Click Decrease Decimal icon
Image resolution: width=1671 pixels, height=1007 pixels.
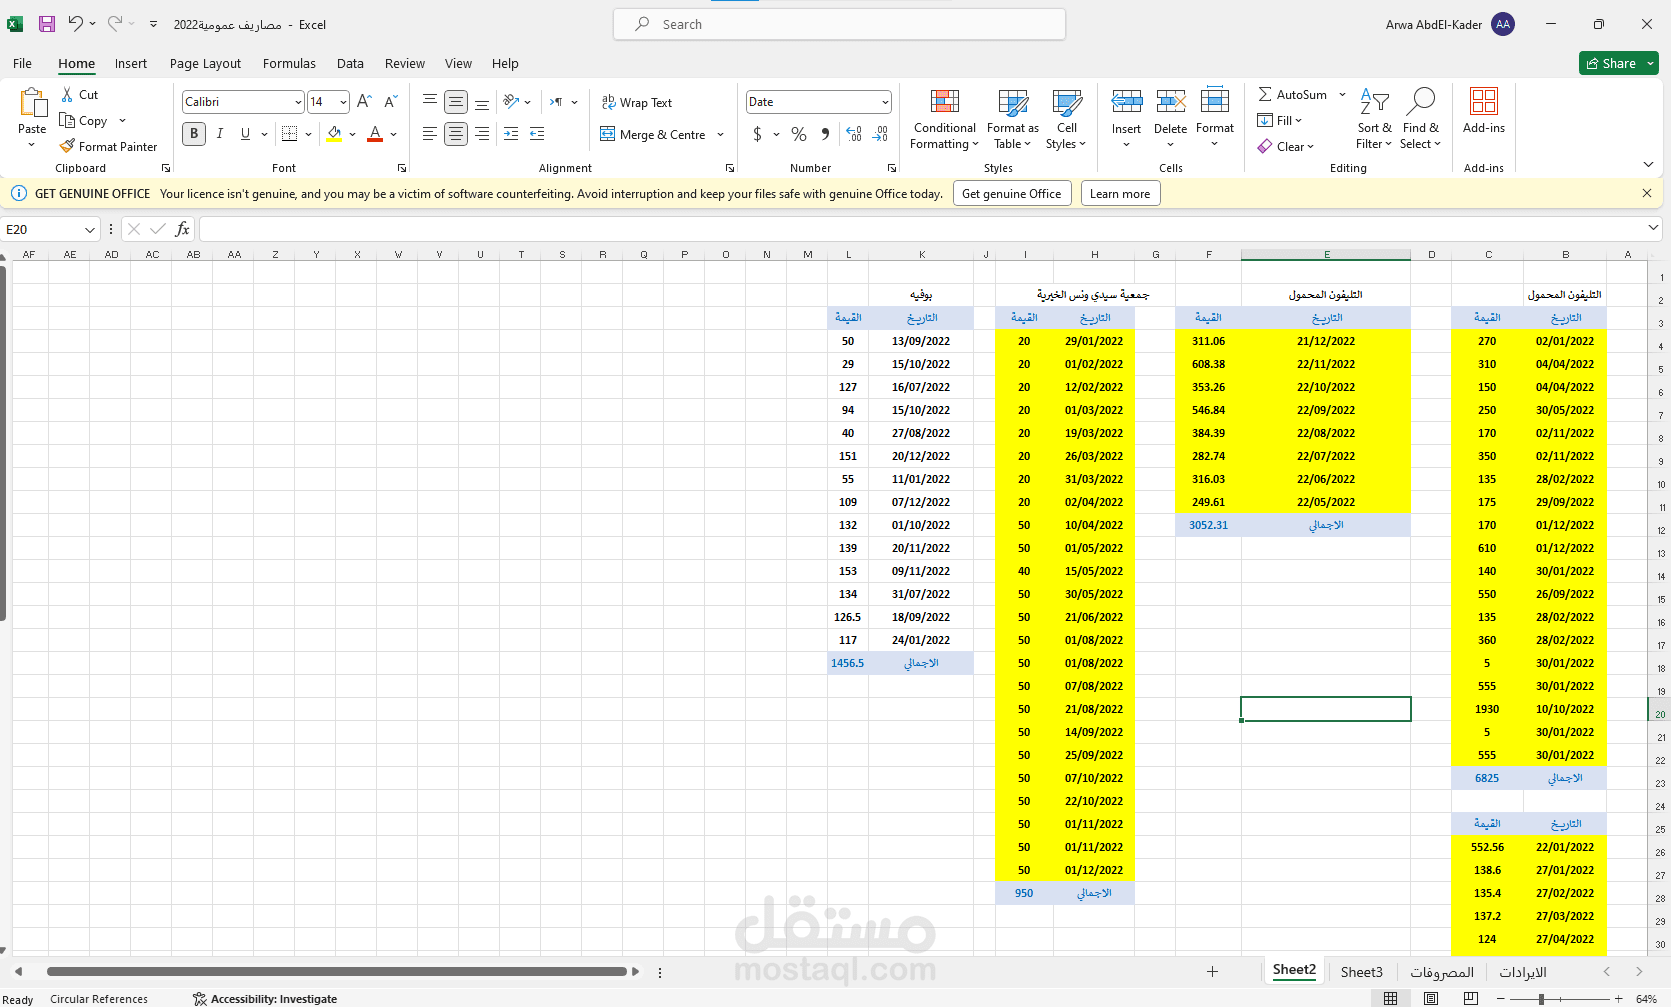[880, 133]
